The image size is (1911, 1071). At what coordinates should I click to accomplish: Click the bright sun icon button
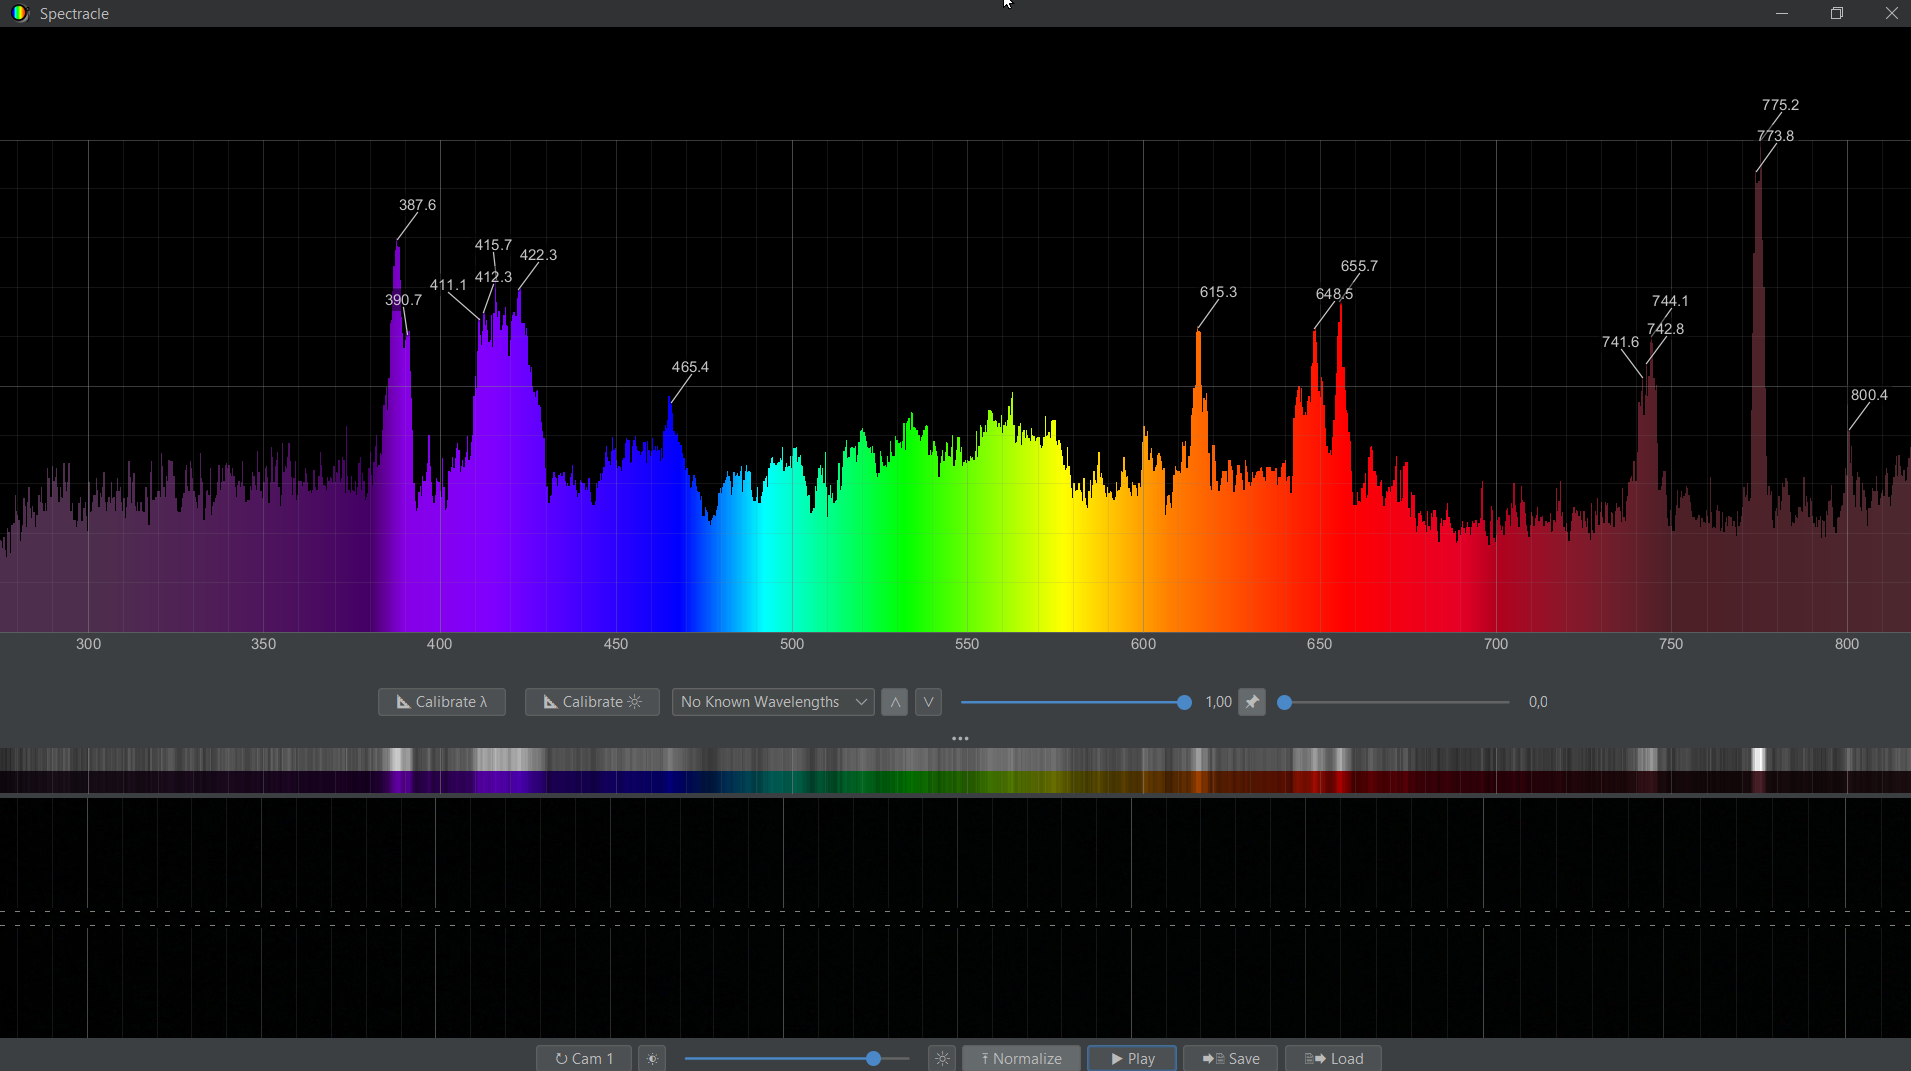(942, 1058)
